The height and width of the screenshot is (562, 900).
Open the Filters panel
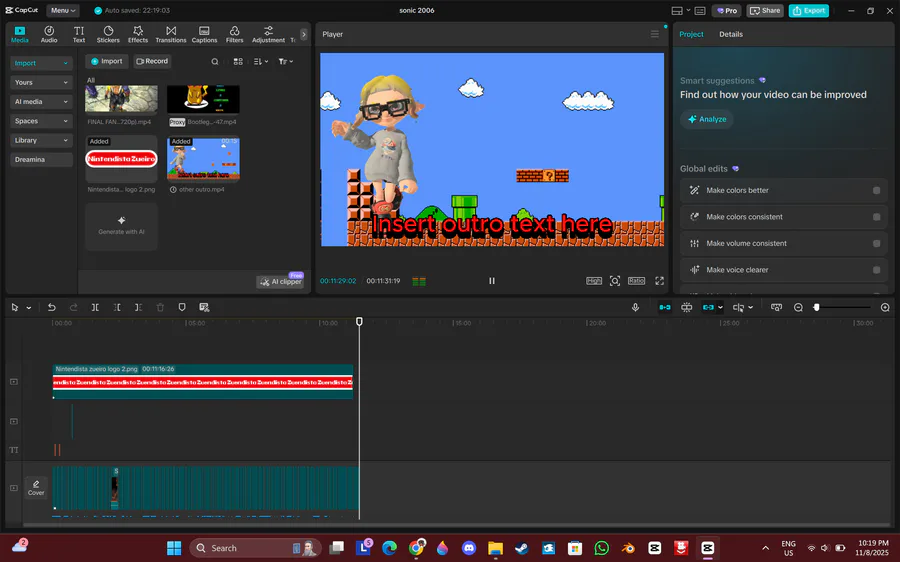(x=234, y=35)
